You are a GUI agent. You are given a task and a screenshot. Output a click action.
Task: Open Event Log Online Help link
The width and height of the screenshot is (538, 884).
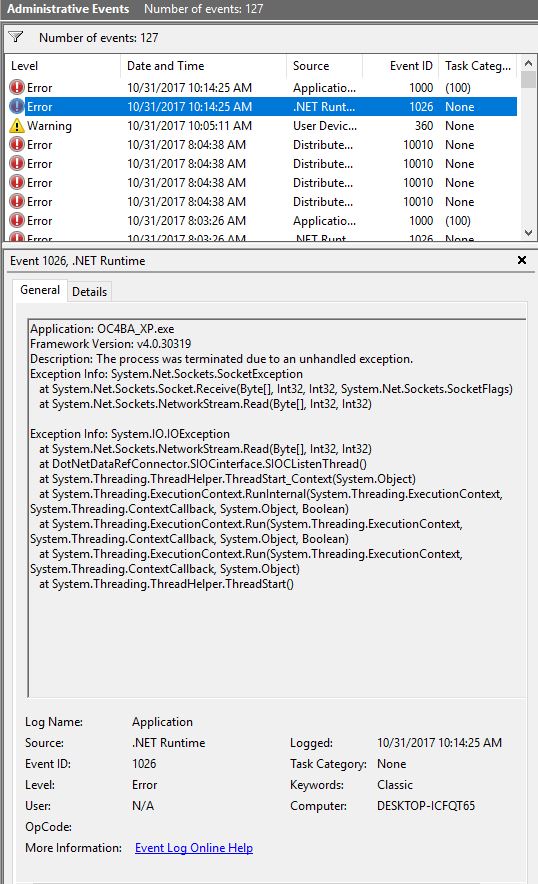pyautogui.click(x=193, y=848)
